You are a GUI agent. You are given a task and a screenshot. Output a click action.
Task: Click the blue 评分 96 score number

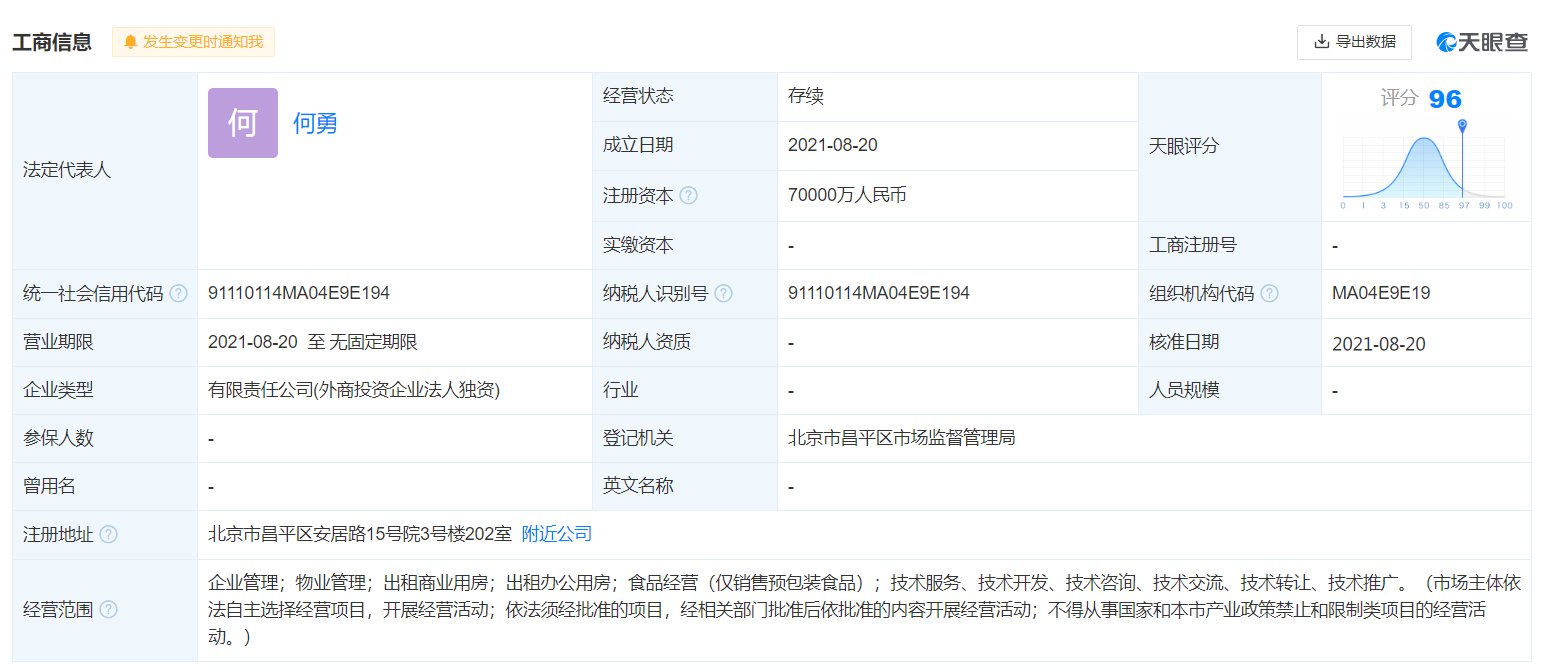[x=1446, y=98]
